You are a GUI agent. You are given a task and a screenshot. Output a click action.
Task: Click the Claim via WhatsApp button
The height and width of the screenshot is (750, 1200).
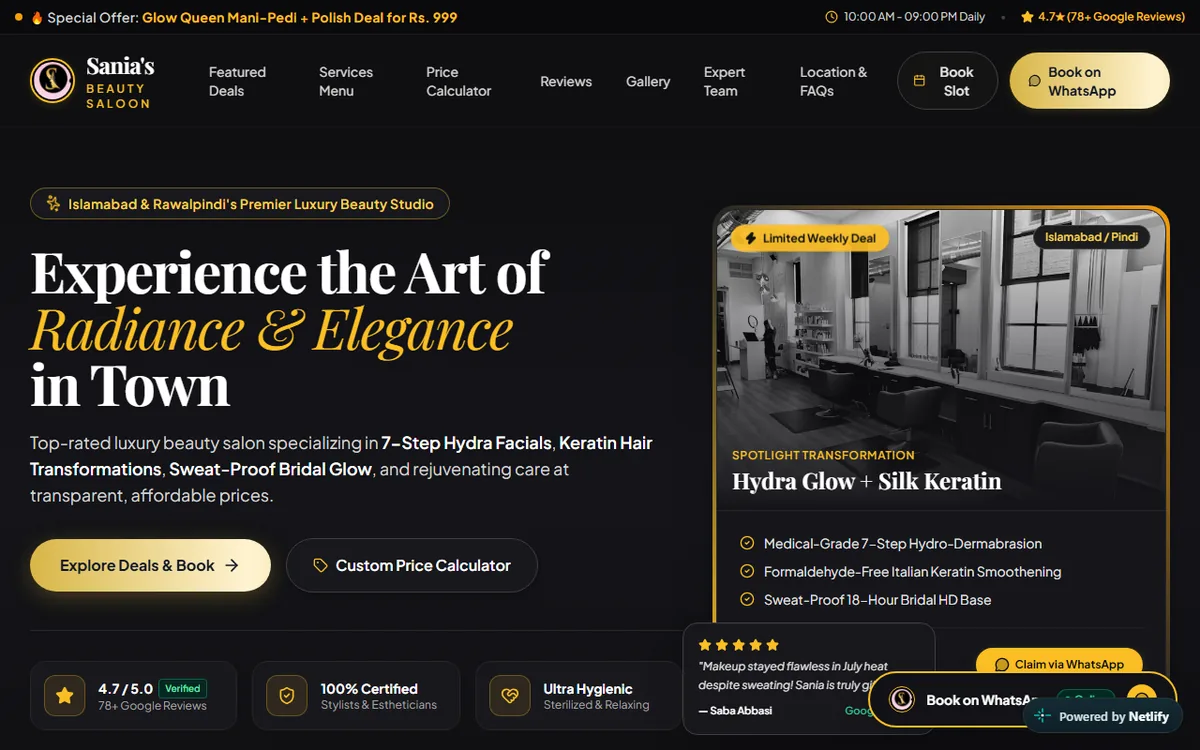pyautogui.click(x=1059, y=664)
